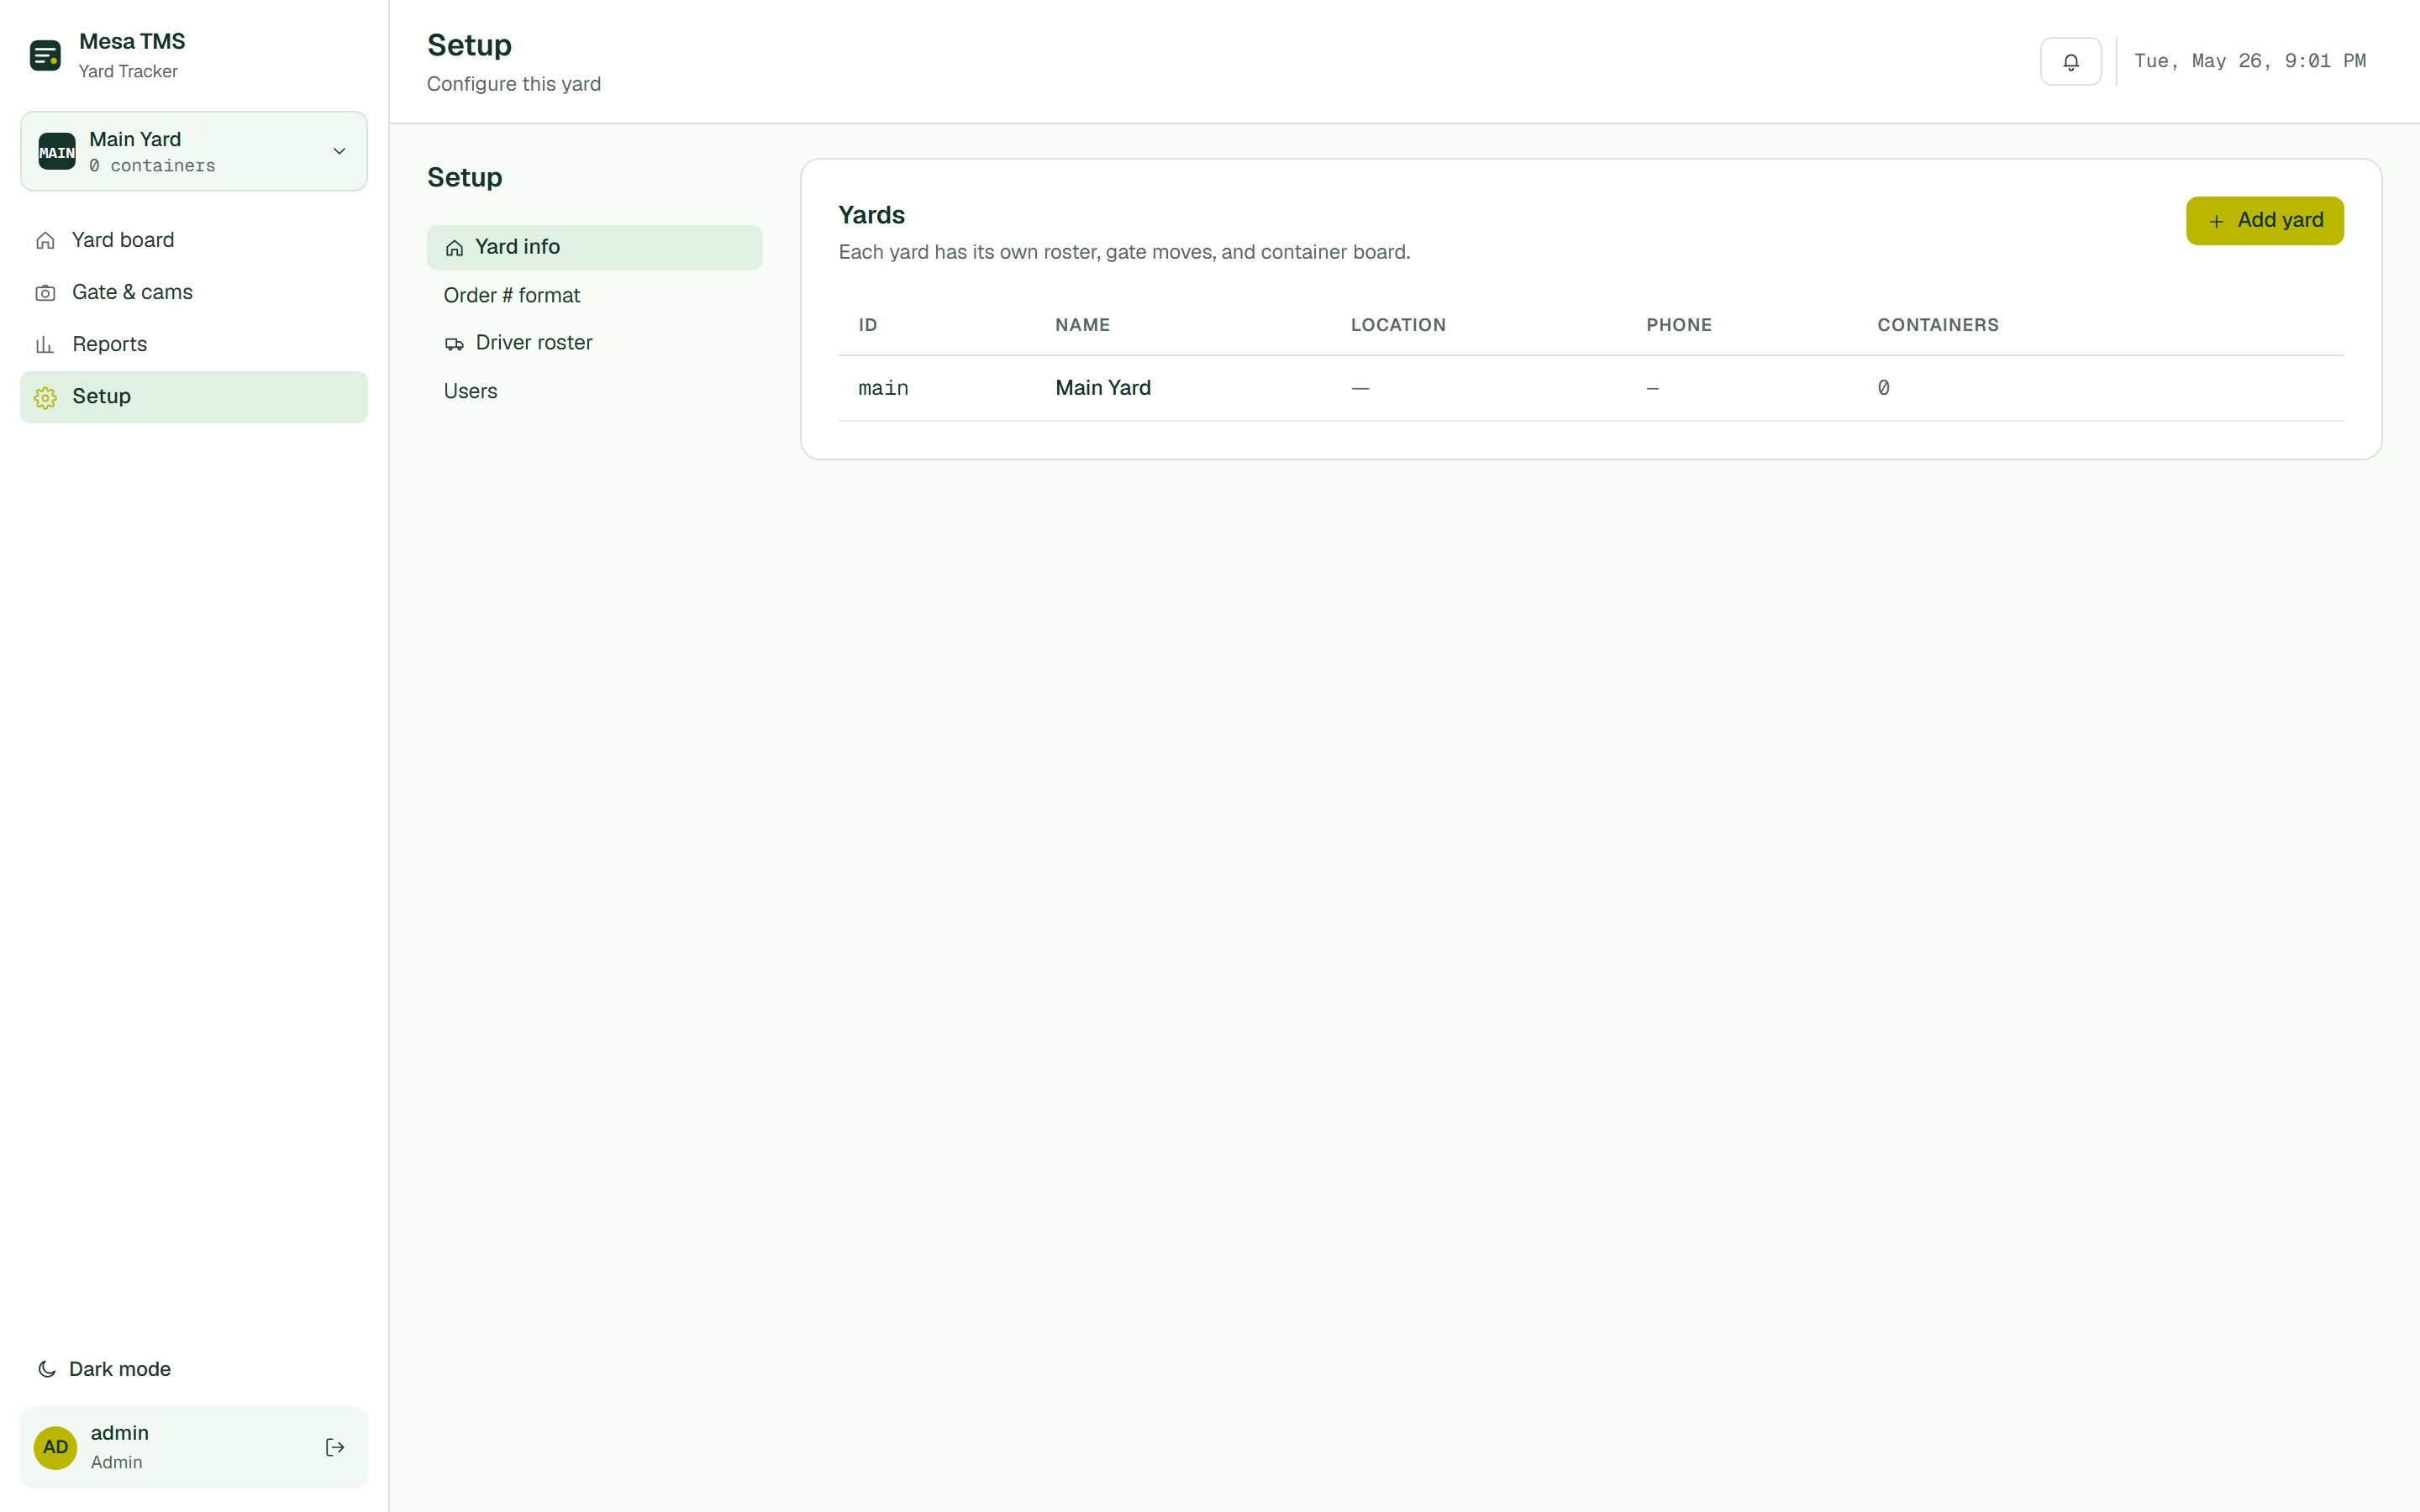Click the Mesa TMS logo icon

point(45,55)
